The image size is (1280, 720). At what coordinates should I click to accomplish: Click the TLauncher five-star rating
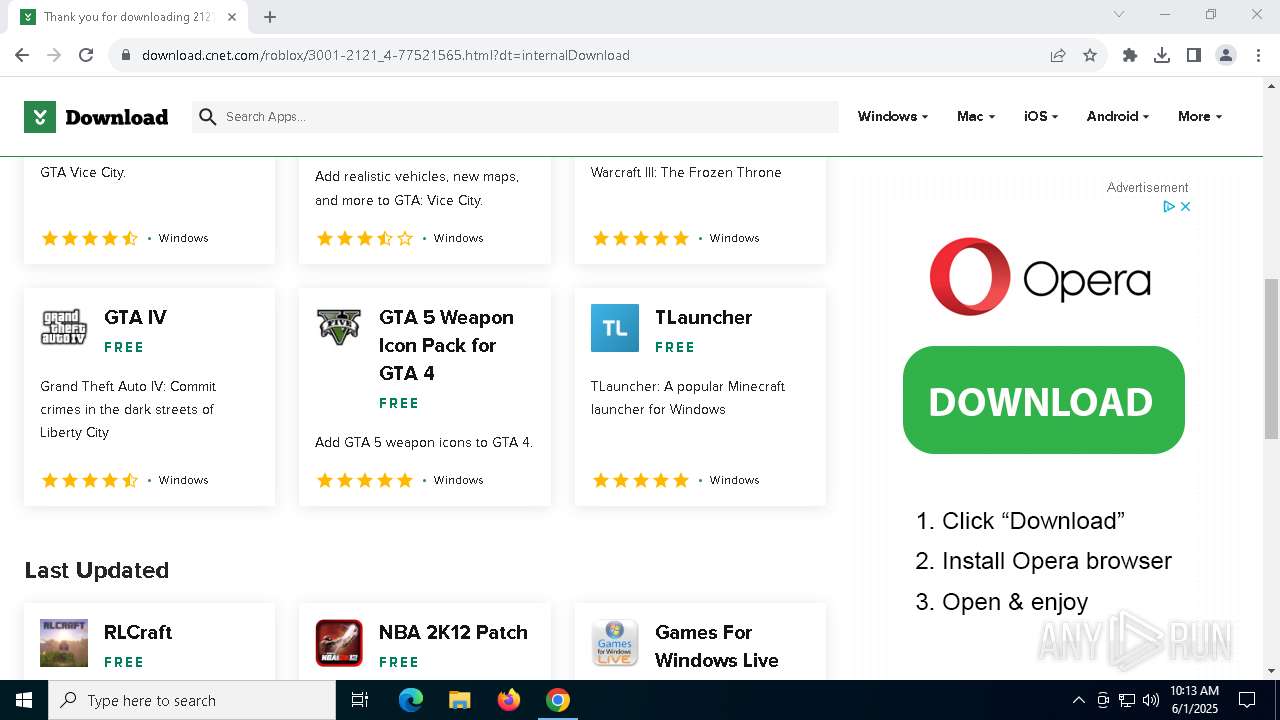pos(640,480)
